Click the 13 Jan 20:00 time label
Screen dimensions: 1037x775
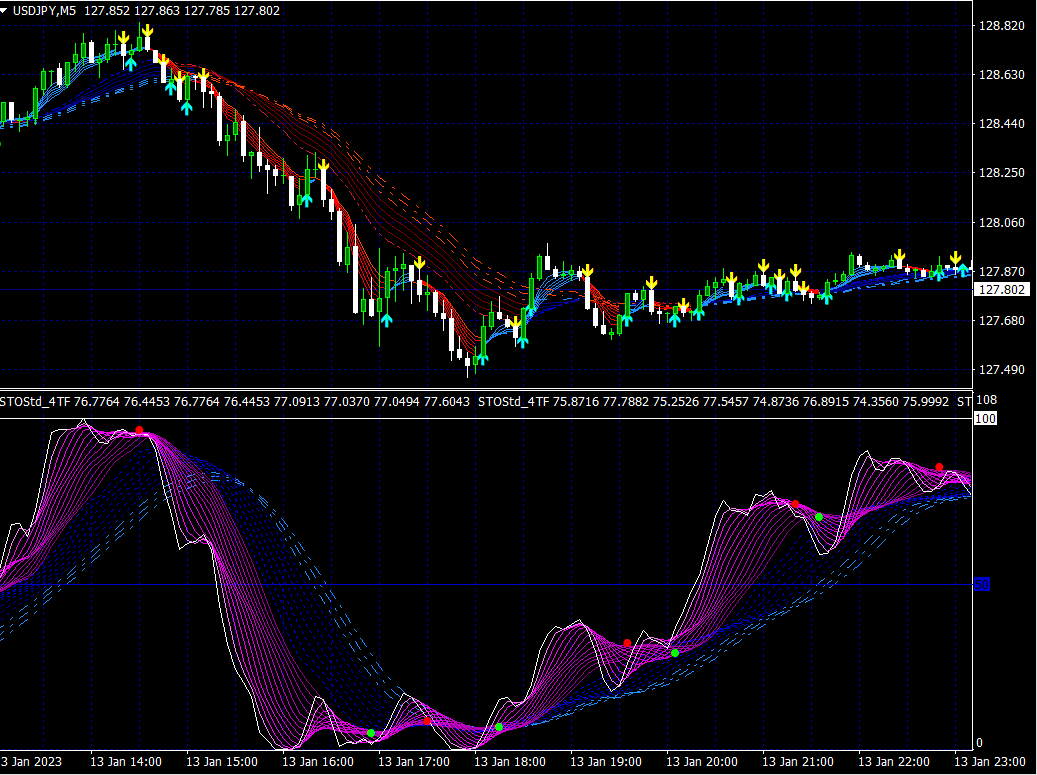[x=702, y=762]
